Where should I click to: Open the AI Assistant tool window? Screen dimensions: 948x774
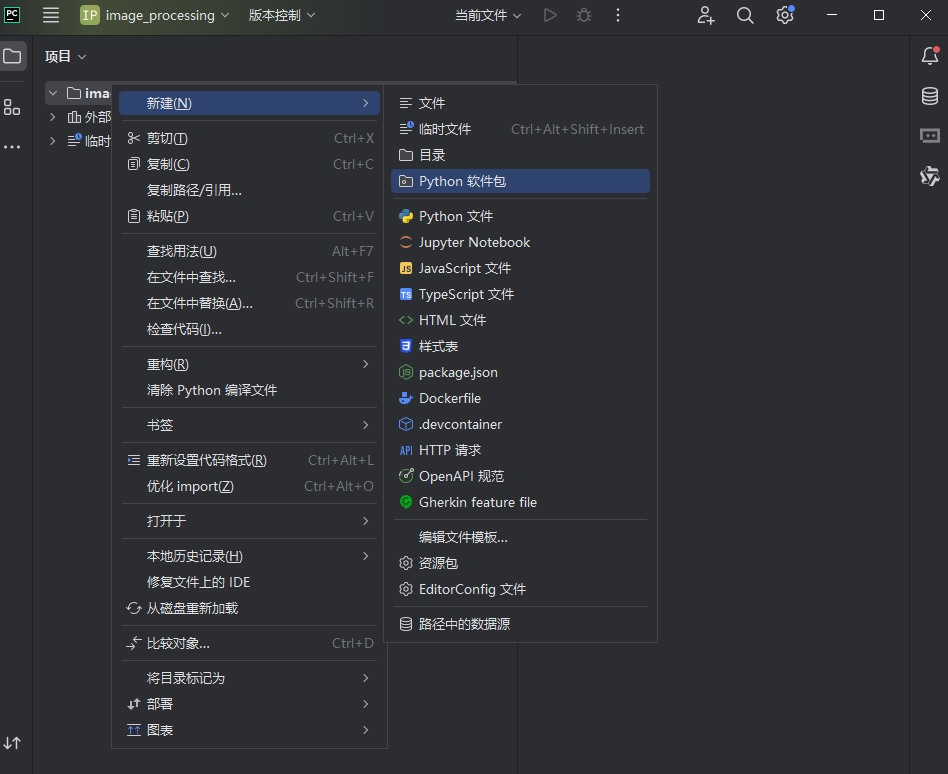click(930, 176)
